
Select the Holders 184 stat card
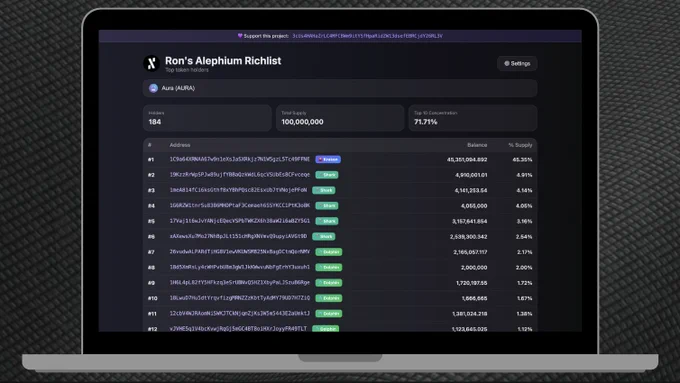[207, 118]
